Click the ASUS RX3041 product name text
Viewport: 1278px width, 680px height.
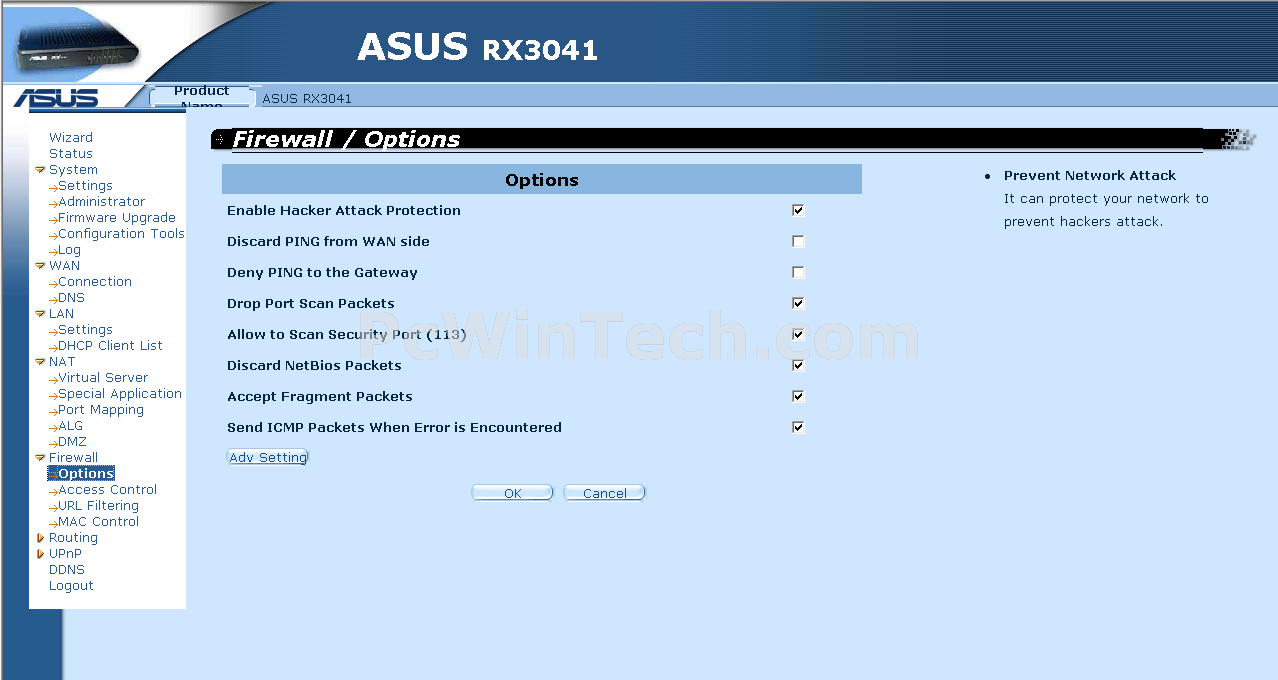307,98
